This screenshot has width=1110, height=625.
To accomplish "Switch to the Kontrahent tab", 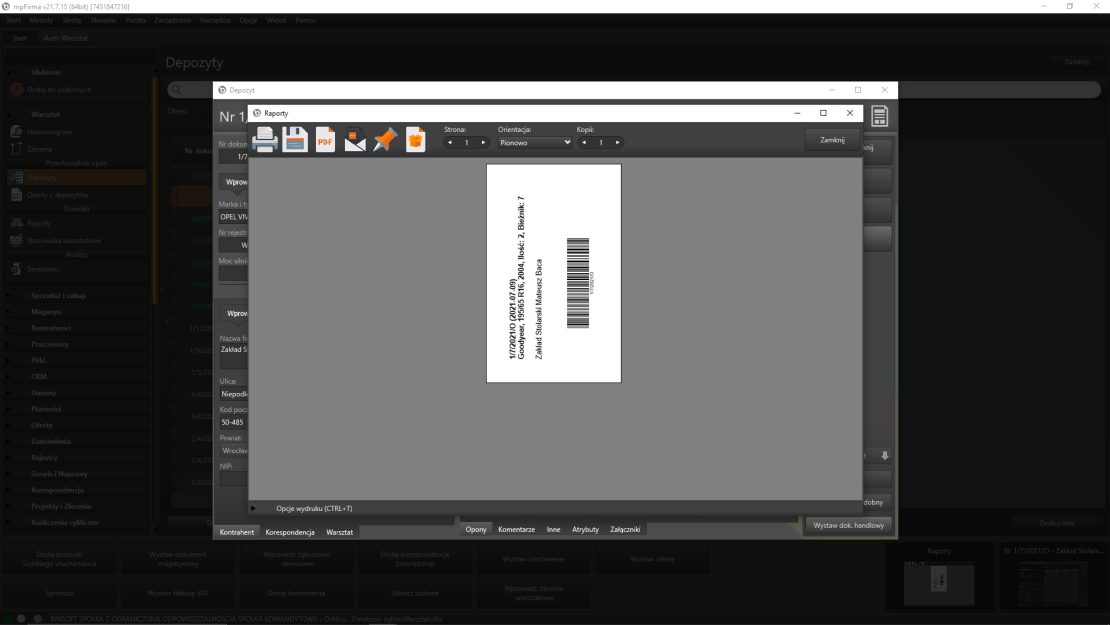I will (x=236, y=532).
